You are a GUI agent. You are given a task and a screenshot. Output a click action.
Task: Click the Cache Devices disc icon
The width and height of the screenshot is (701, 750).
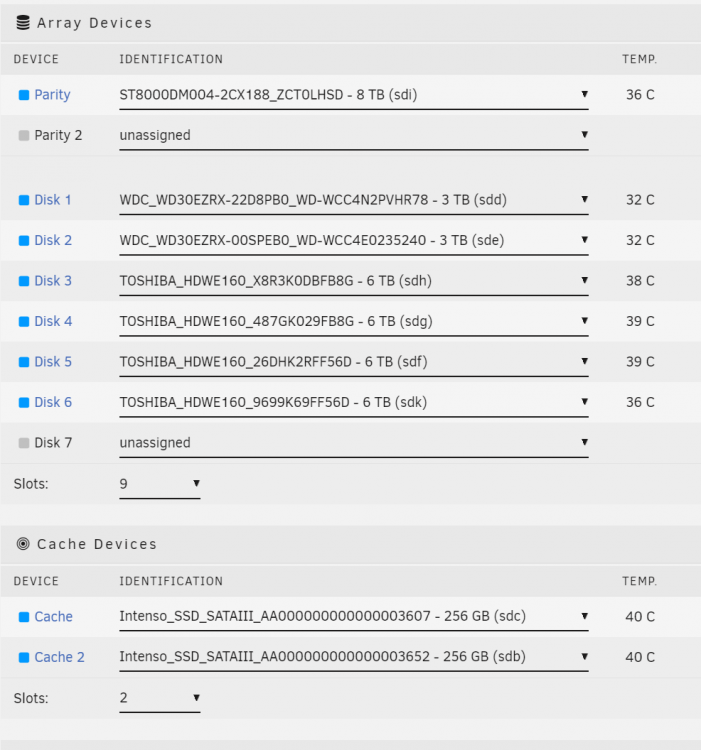[x=23, y=544]
